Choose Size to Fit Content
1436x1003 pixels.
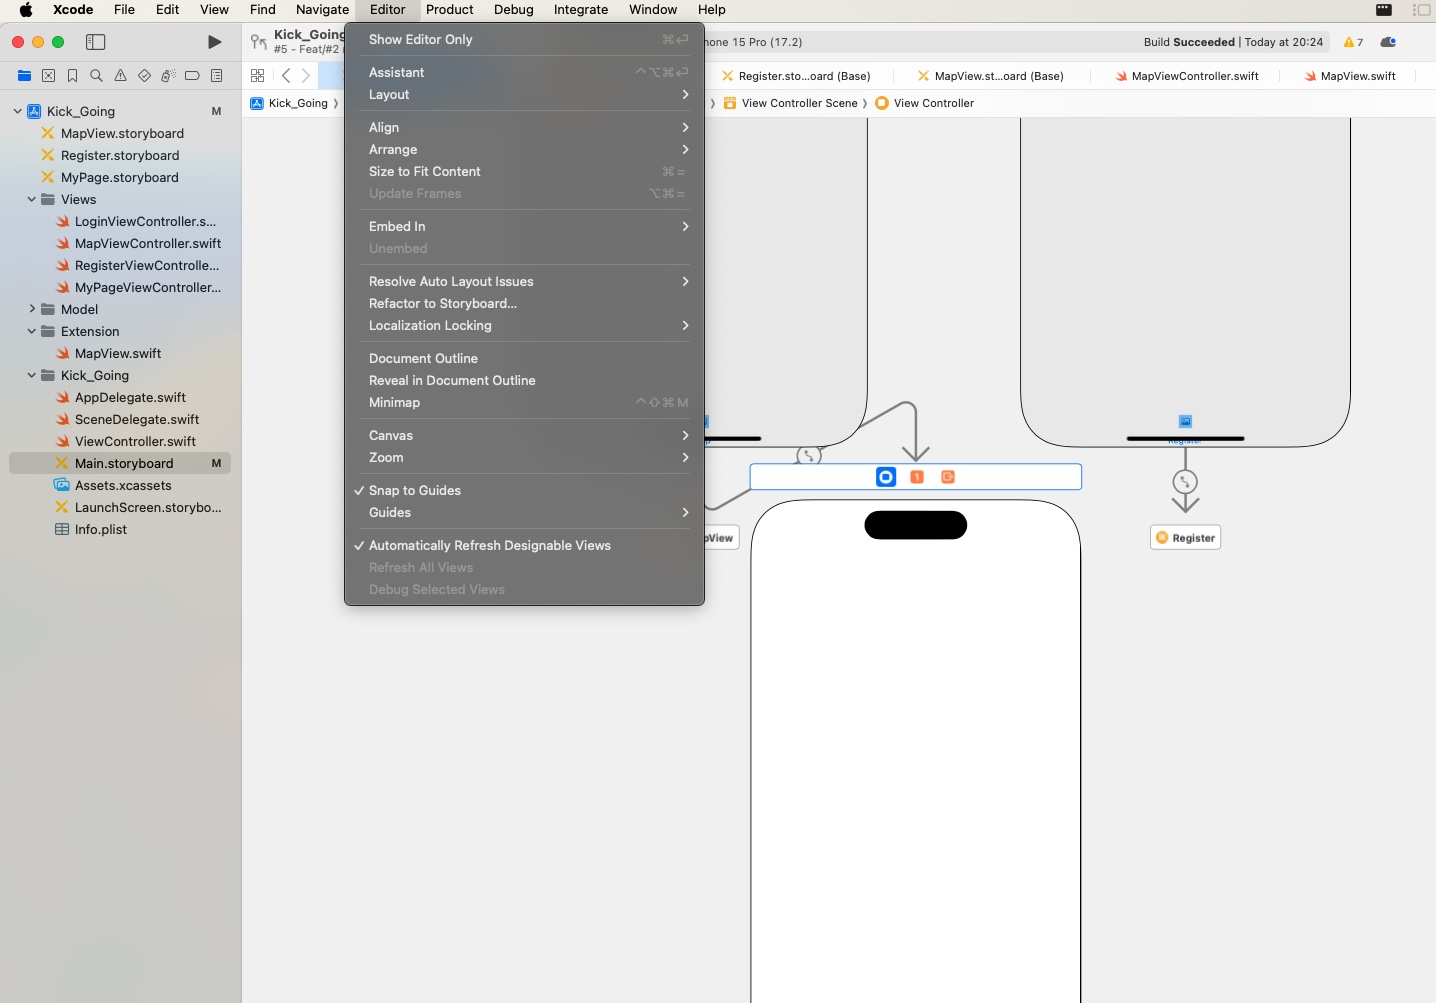click(x=524, y=172)
